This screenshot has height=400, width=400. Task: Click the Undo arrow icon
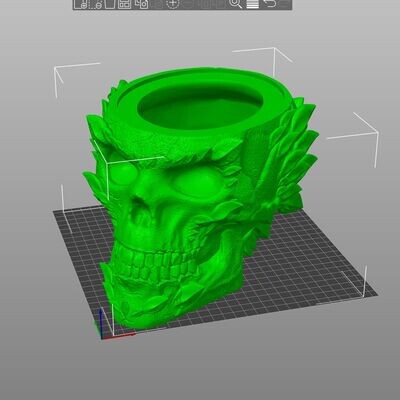(270, 4)
